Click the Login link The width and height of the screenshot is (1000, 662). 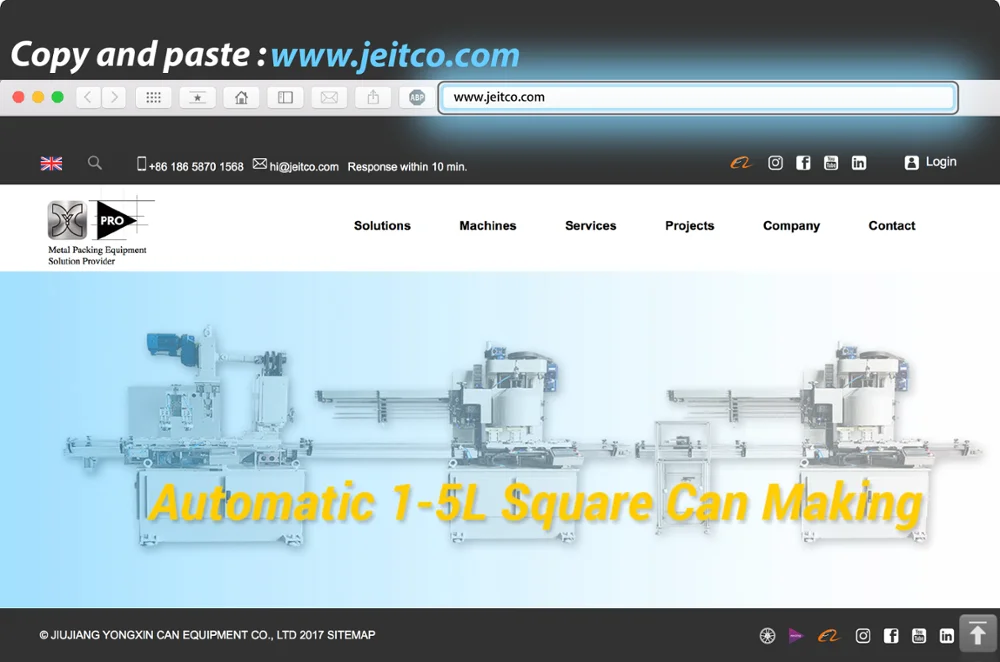click(931, 162)
